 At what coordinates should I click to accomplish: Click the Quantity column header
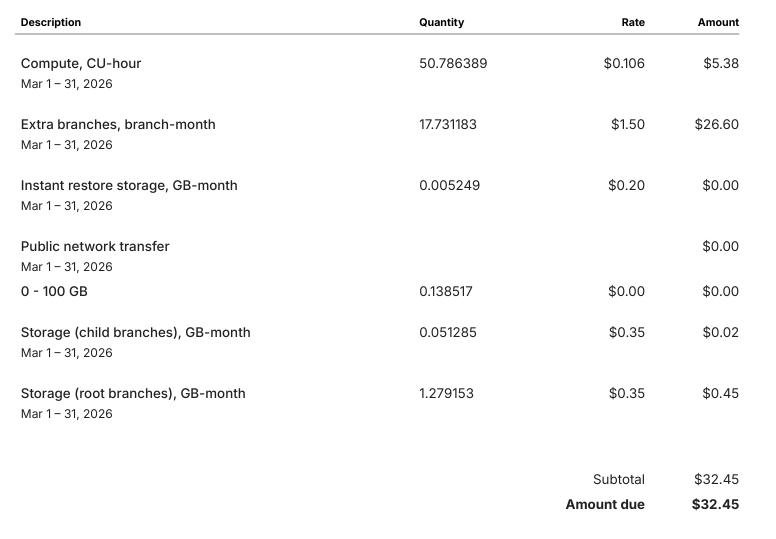coord(441,22)
